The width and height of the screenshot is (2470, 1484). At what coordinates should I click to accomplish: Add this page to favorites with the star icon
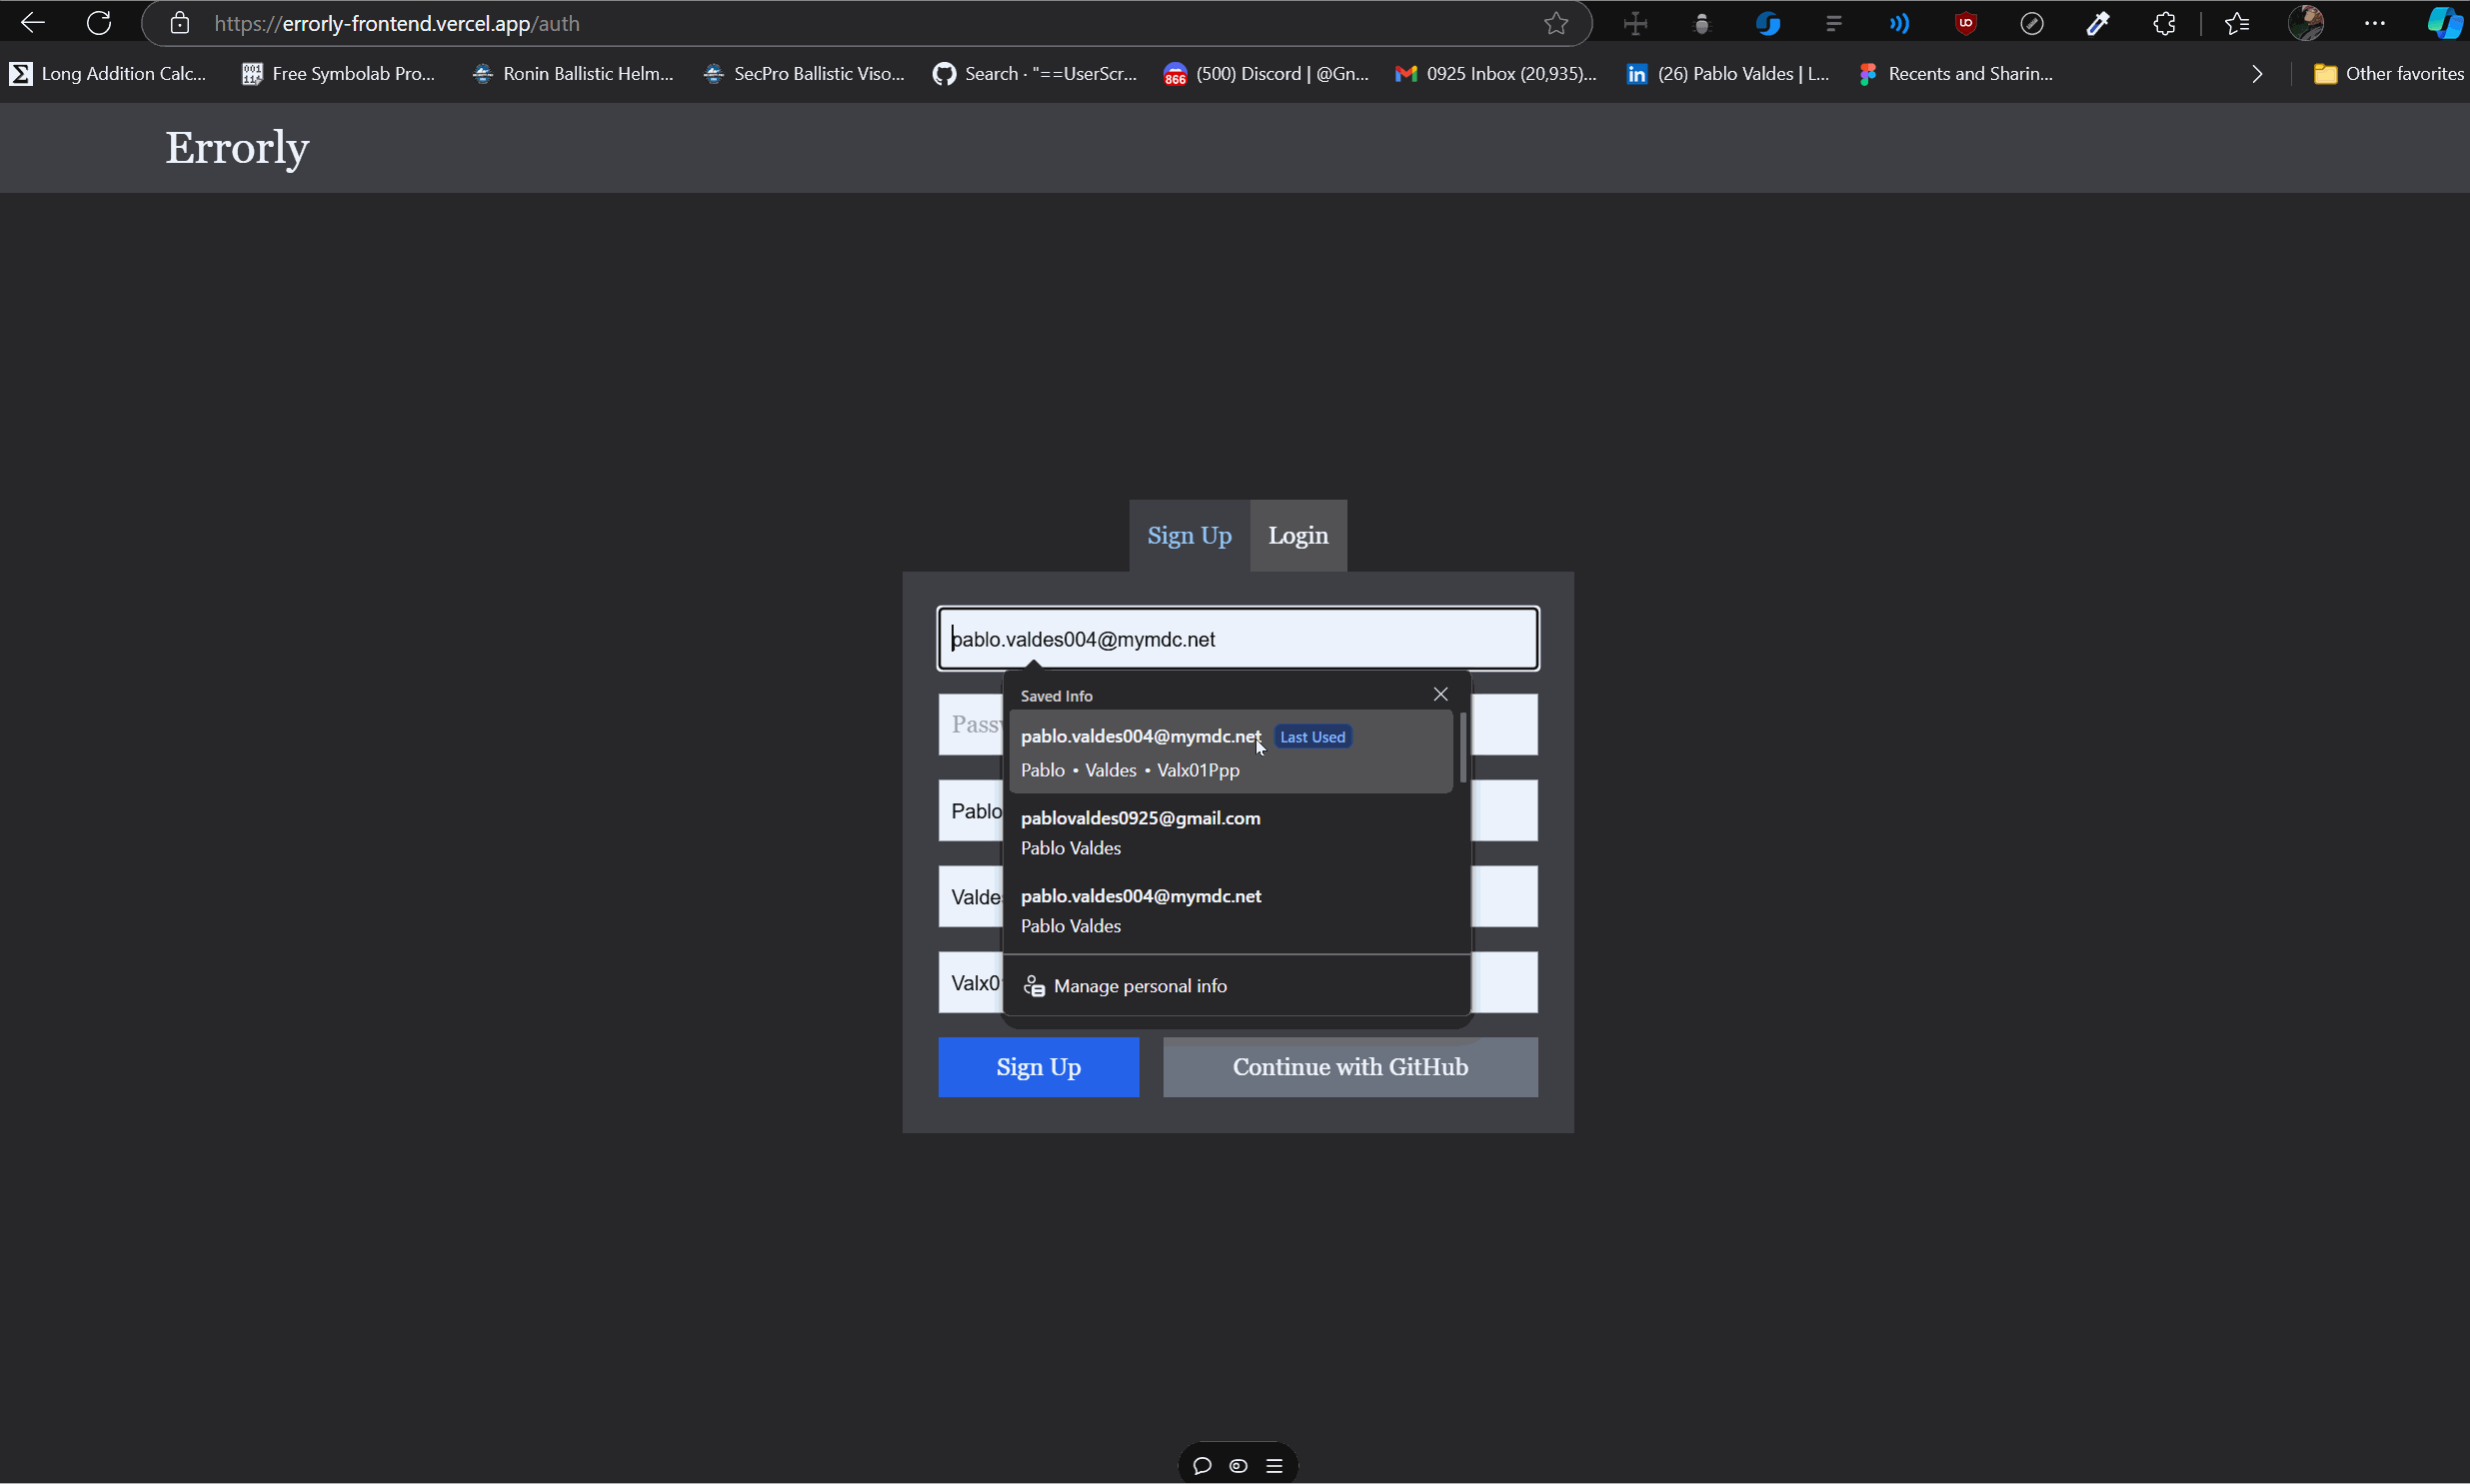pyautogui.click(x=1556, y=23)
